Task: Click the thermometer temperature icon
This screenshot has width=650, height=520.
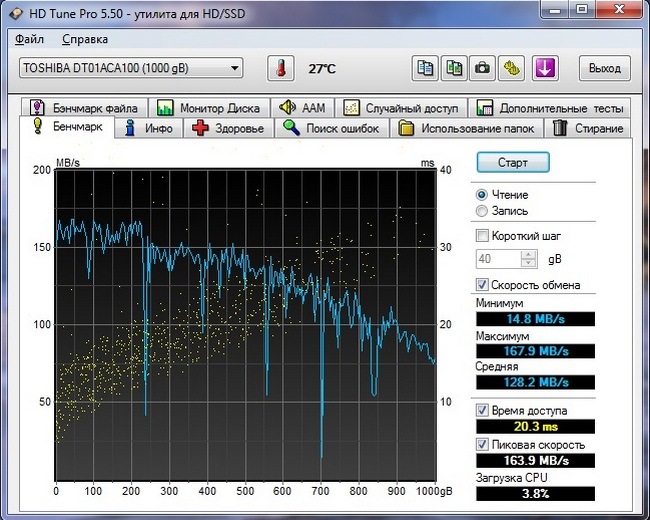Action: 282,69
